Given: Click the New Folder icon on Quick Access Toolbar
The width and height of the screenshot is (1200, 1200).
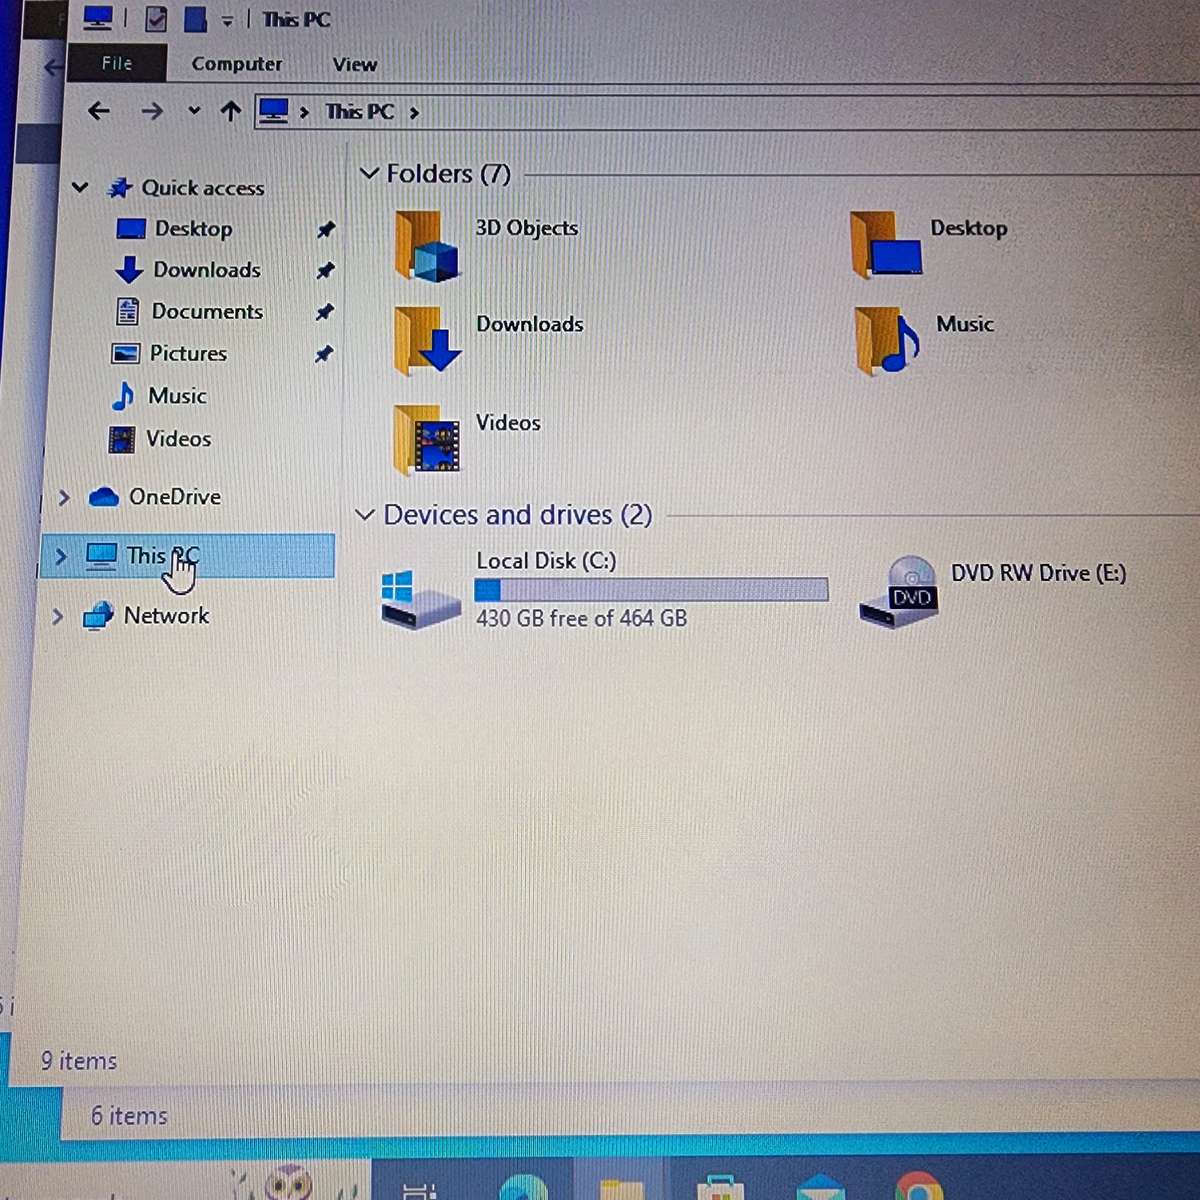Looking at the screenshot, I should pos(195,18).
